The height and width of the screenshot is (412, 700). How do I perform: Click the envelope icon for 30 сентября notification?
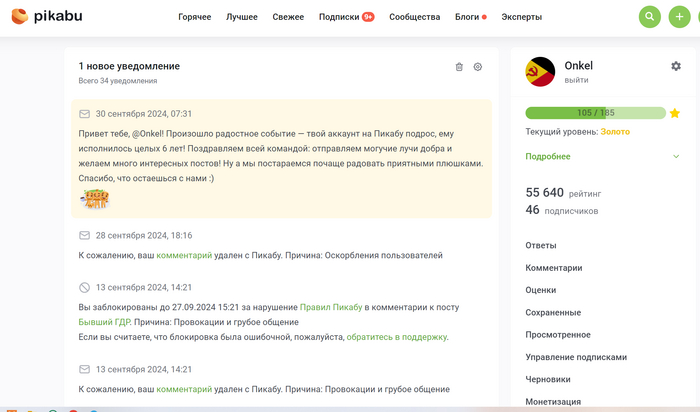[x=84, y=114]
